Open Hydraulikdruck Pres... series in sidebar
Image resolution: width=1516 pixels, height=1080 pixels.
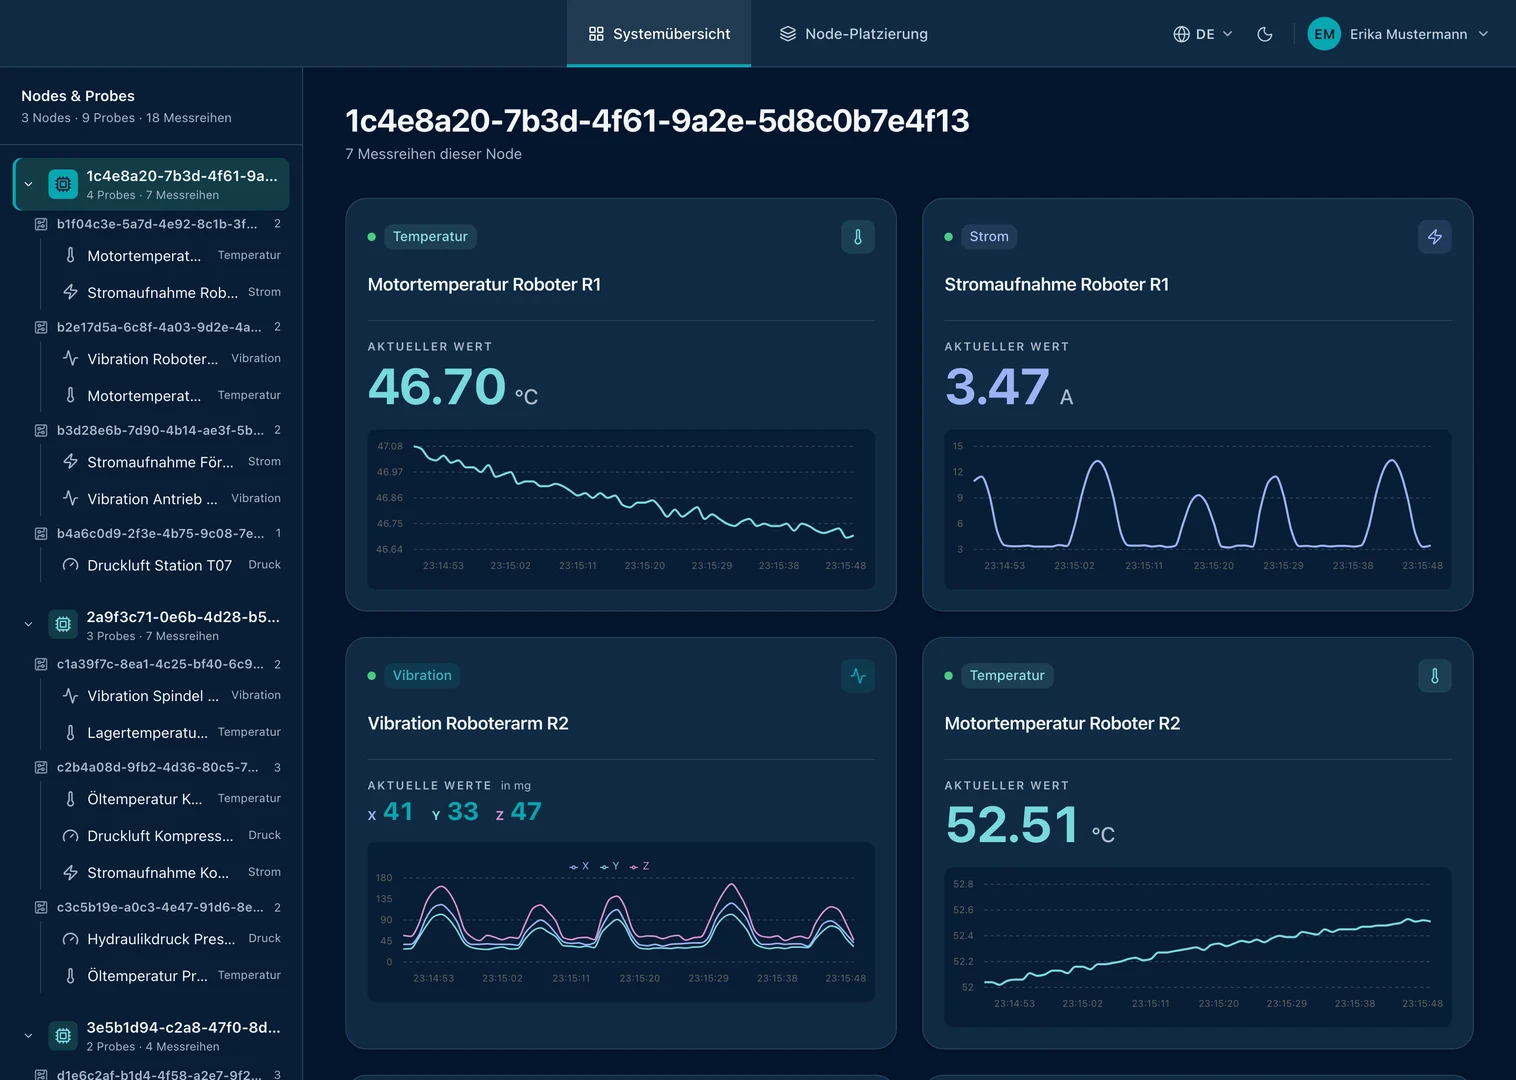click(171, 939)
